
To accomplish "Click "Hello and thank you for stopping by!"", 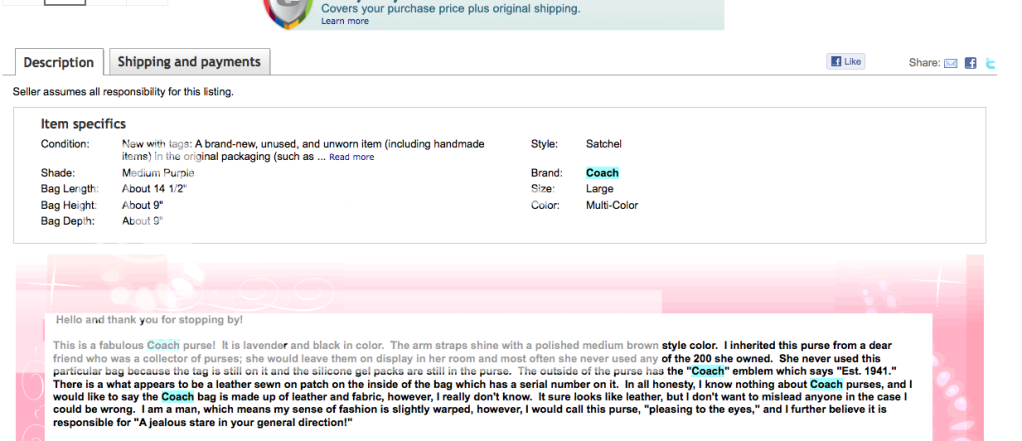I will click(149, 320).
